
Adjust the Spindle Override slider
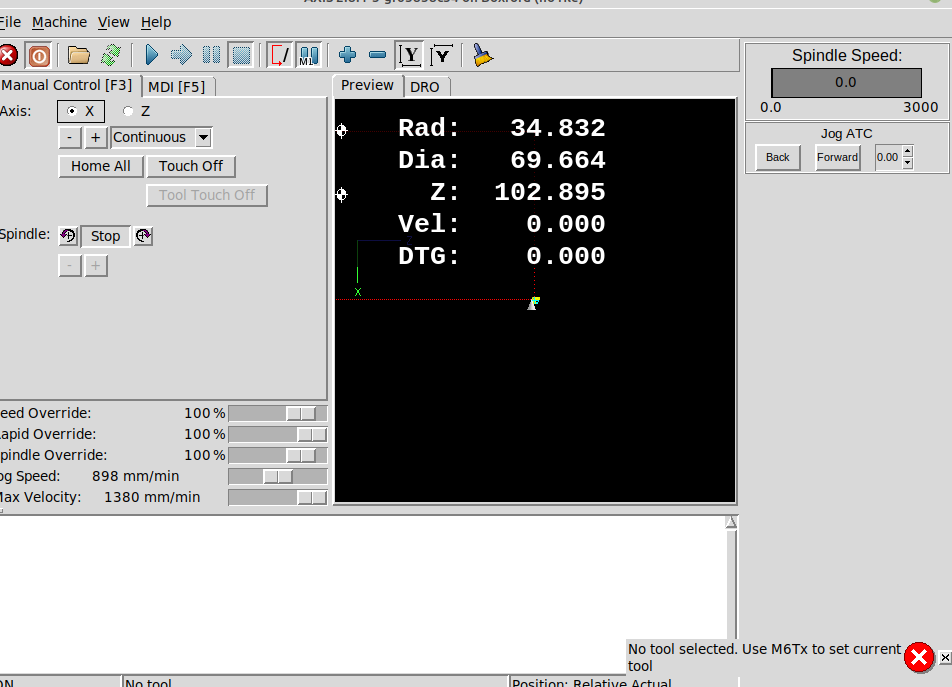[x=277, y=455]
